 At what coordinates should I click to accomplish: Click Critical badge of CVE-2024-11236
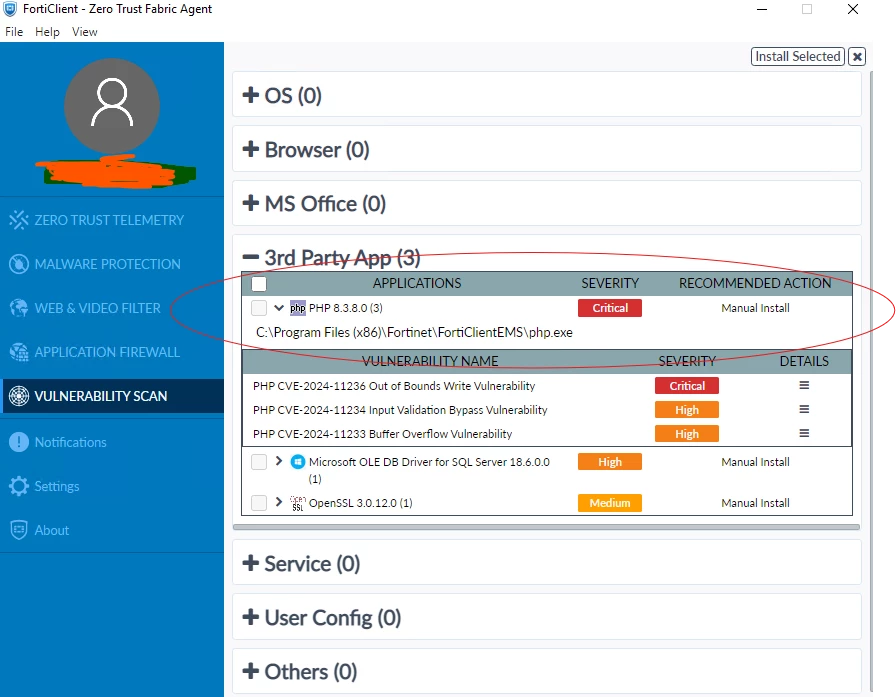click(x=687, y=386)
